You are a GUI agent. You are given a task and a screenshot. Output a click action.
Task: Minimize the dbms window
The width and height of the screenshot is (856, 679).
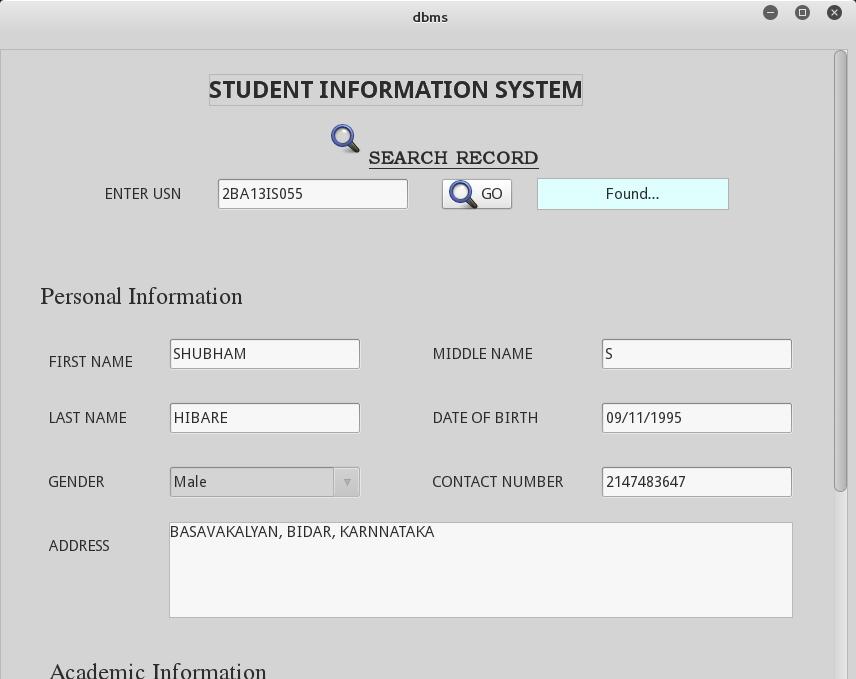pyautogui.click(x=770, y=13)
